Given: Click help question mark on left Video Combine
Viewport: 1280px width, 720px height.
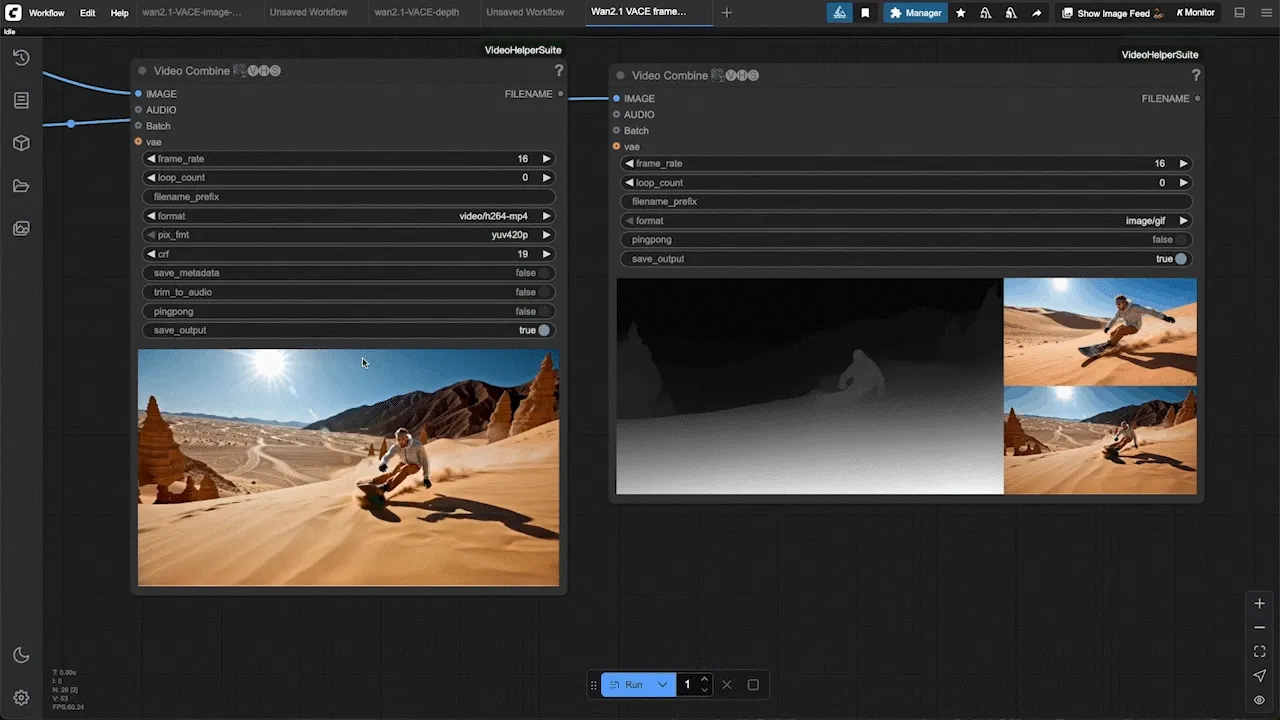Looking at the screenshot, I should click(x=558, y=70).
